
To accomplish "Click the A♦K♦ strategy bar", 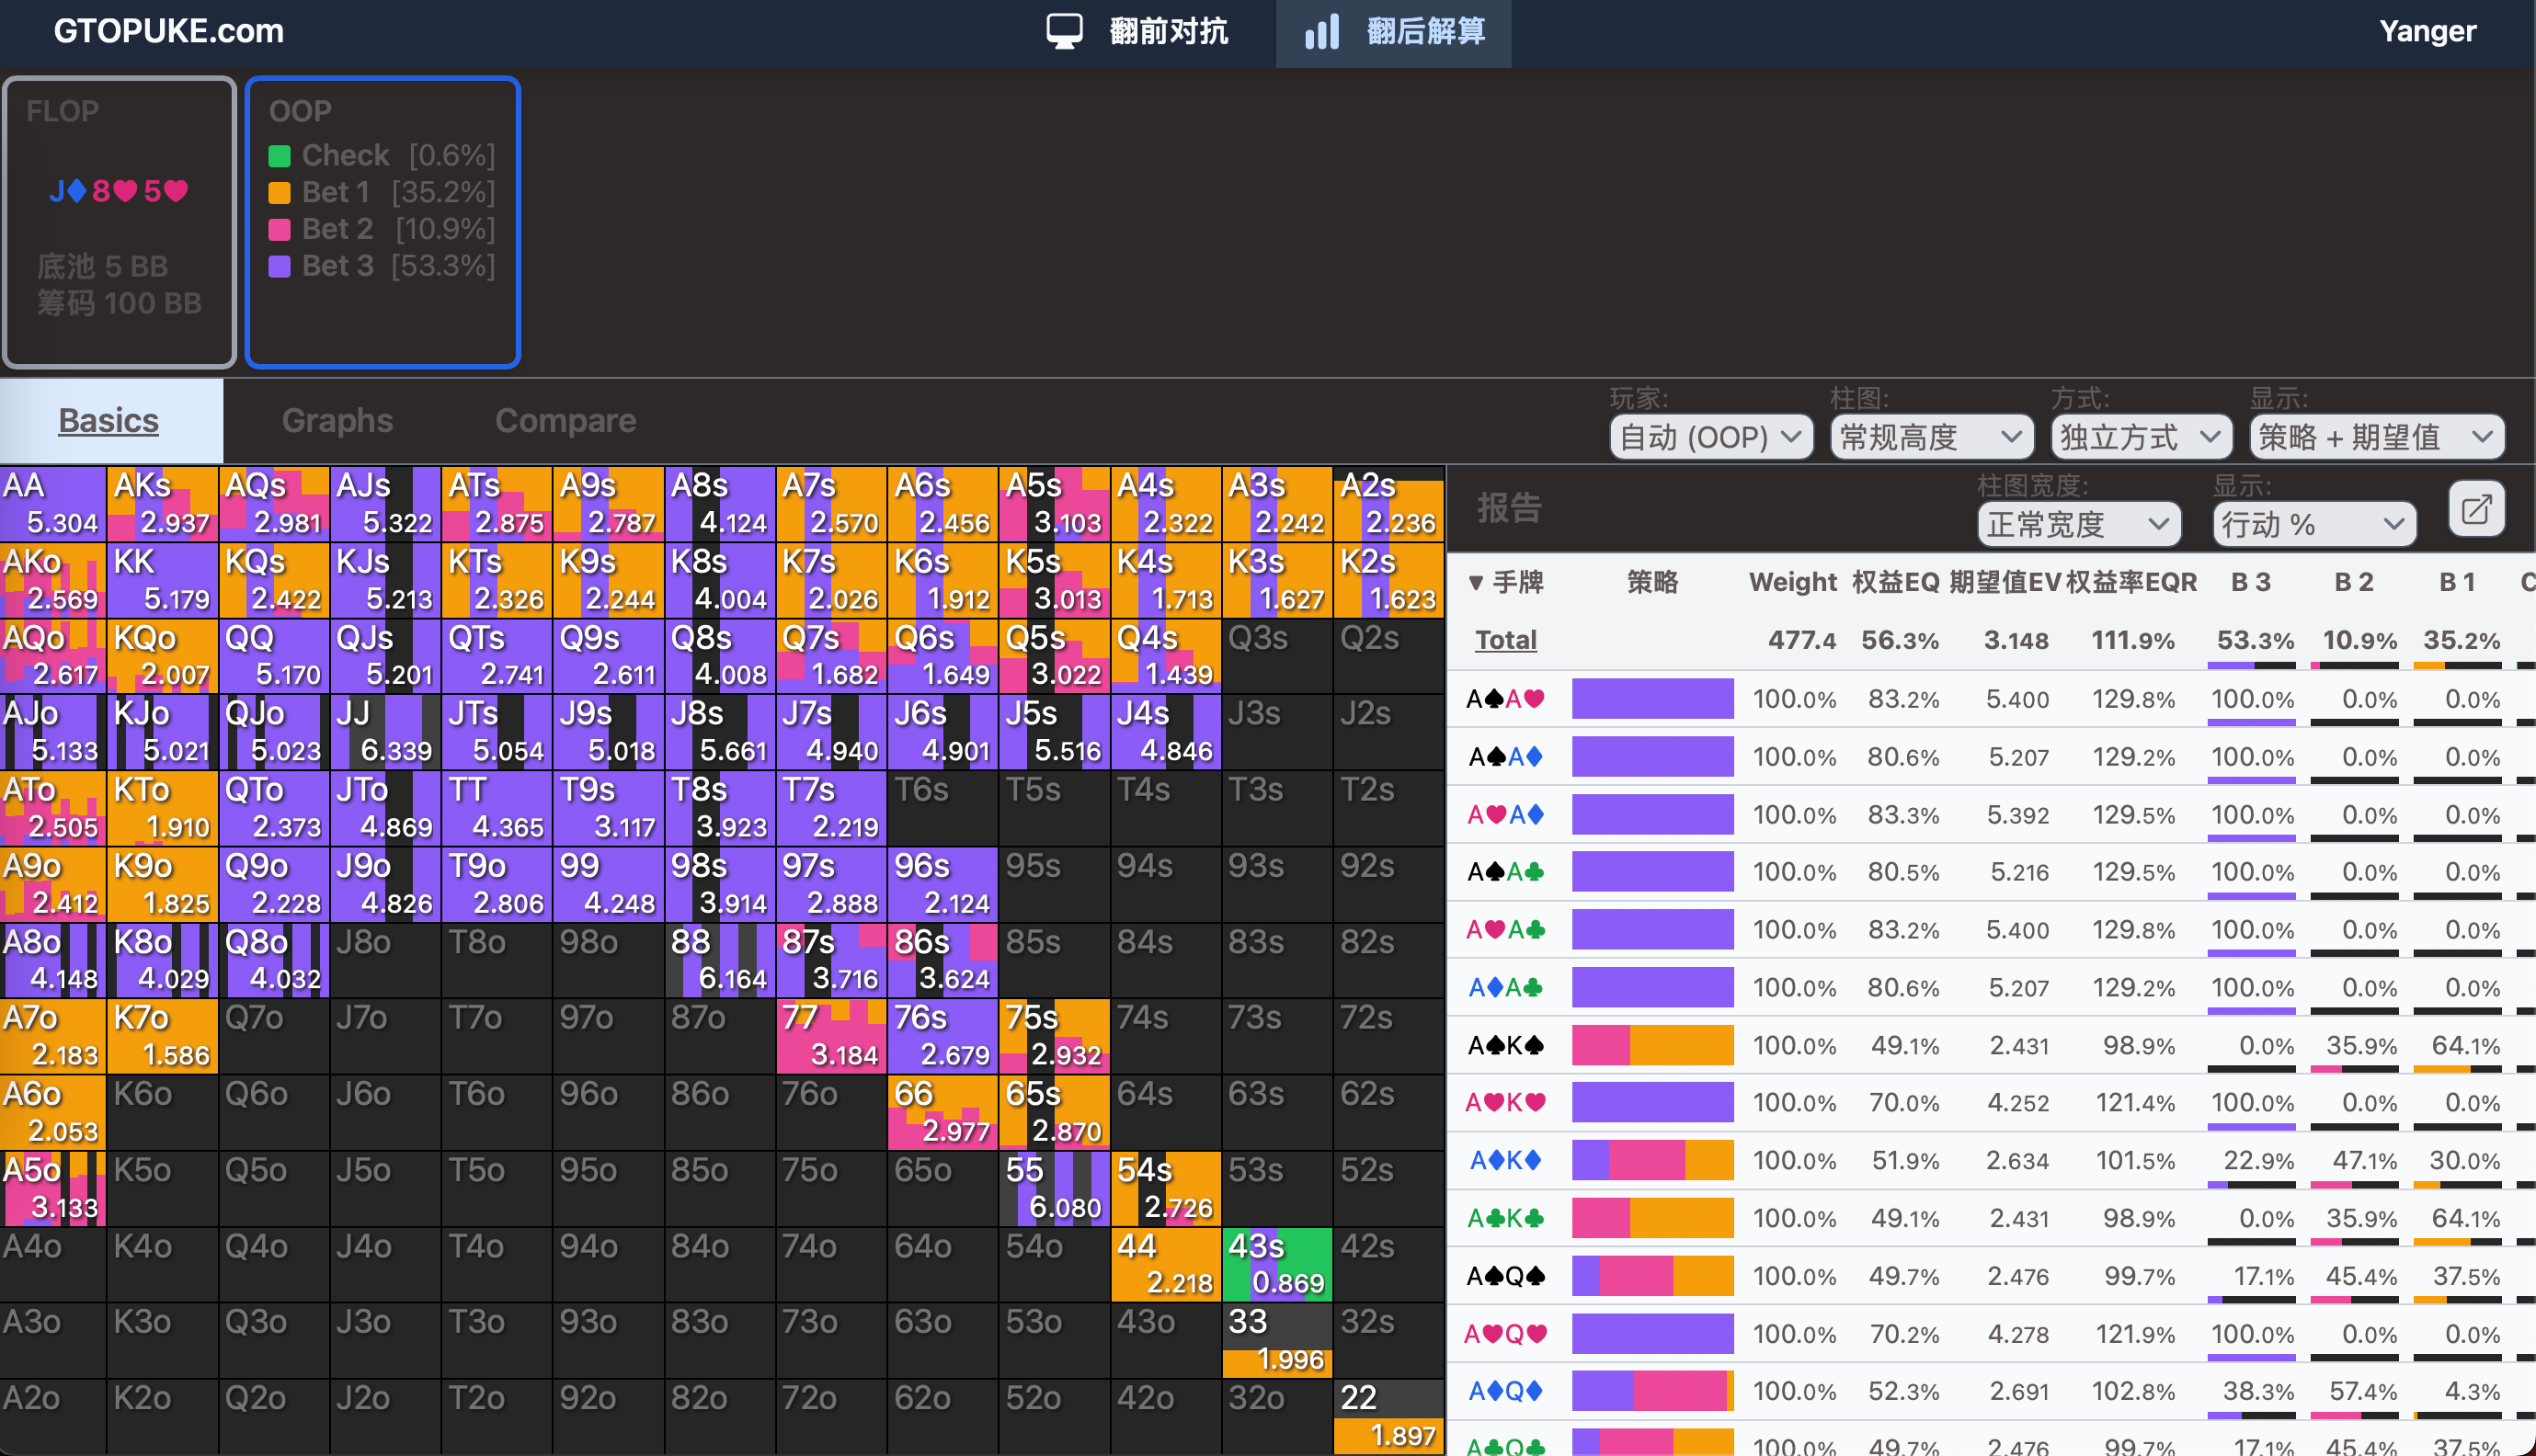I will (x=1652, y=1160).
